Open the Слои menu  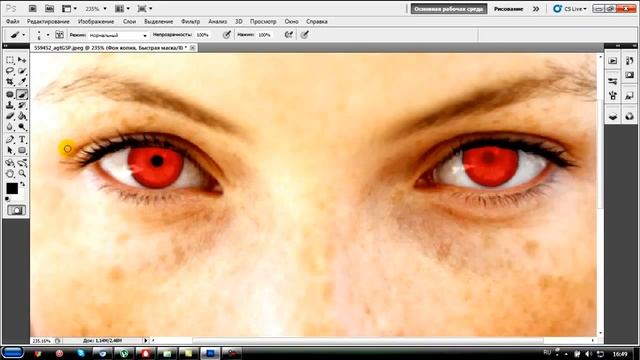(129, 22)
